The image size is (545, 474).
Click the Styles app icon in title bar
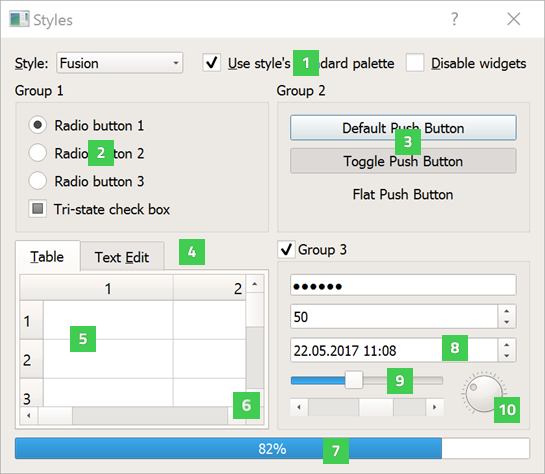[x=19, y=19]
